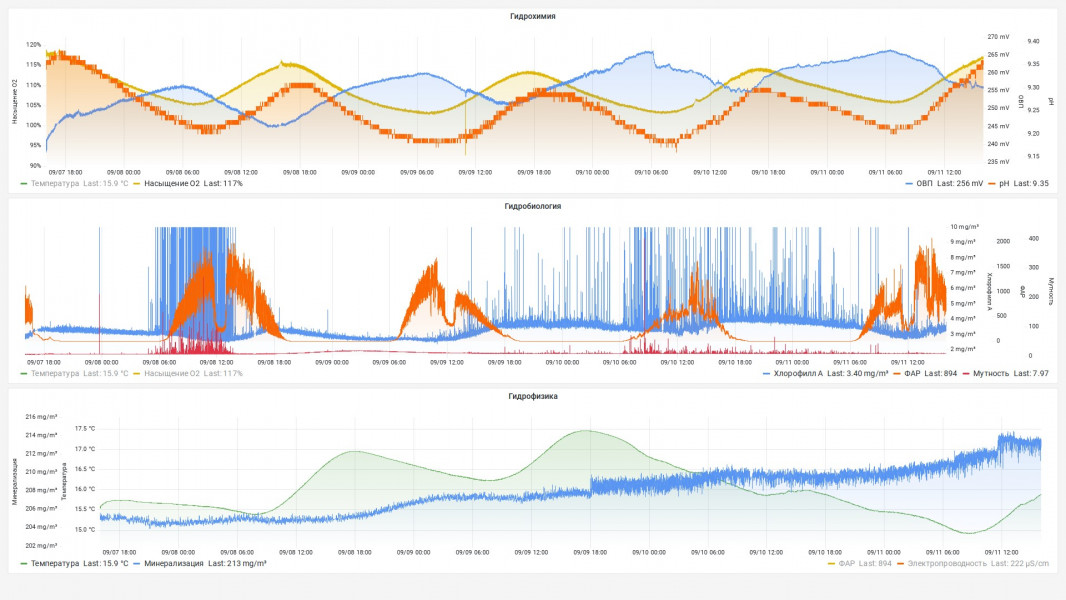Open the Гидробиология panel title menu
The width and height of the screenshot is (1066, 600).
(532, 206)
